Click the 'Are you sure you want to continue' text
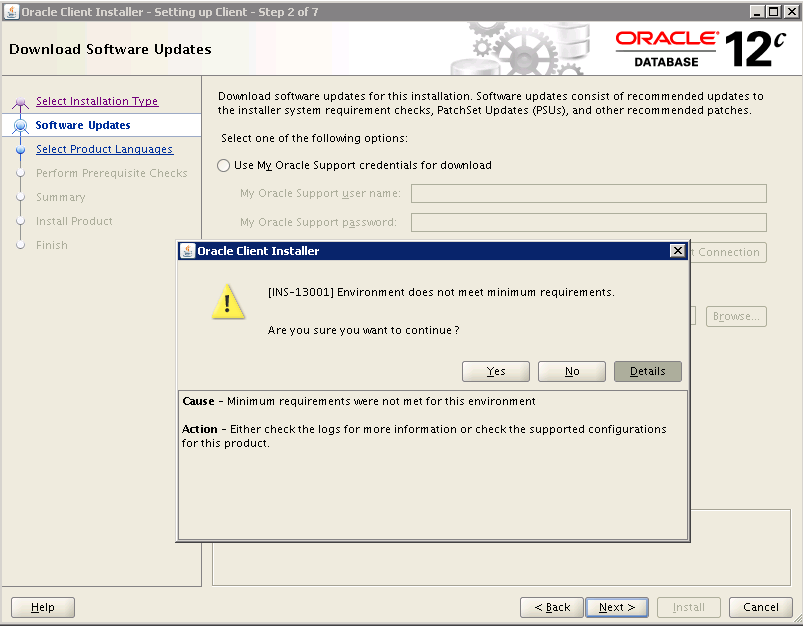The image size is (803, 627). click(x=363, y=330)
